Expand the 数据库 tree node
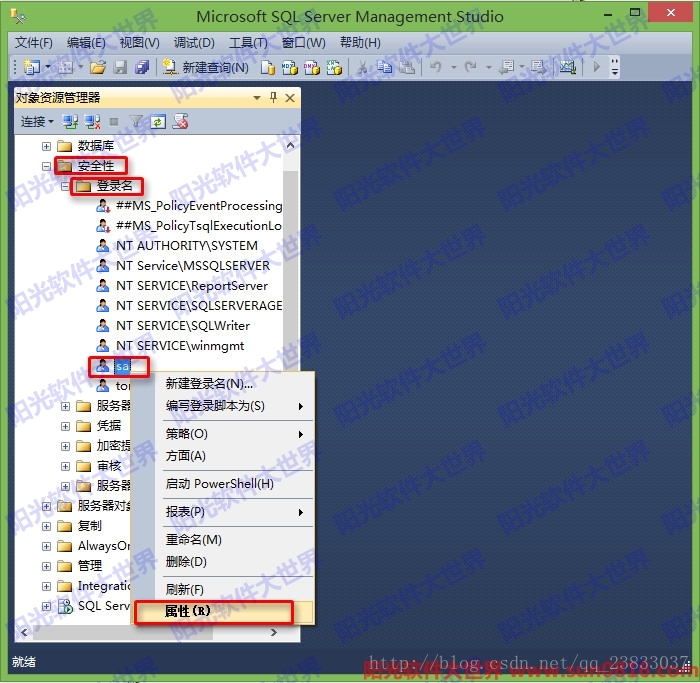This screenshot has height=683, width=700. pos(46,146)
